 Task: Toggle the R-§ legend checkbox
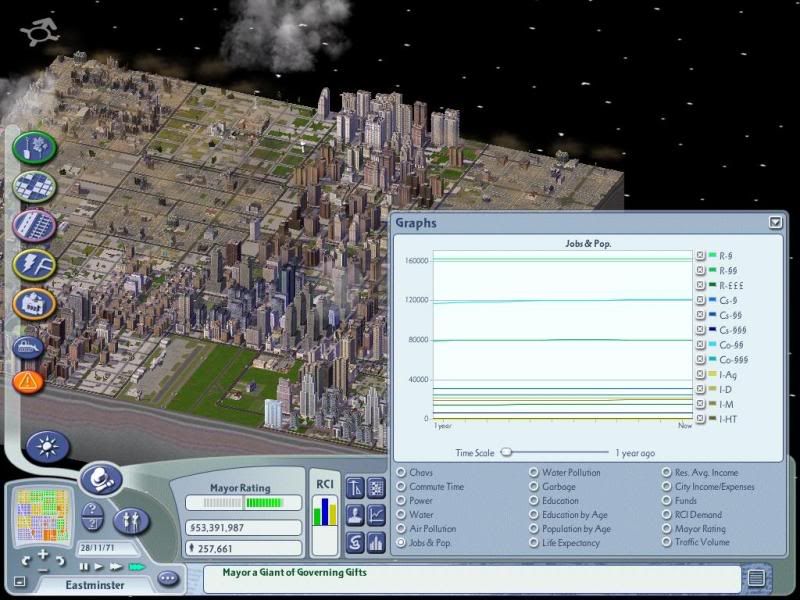tap(700, 255)
